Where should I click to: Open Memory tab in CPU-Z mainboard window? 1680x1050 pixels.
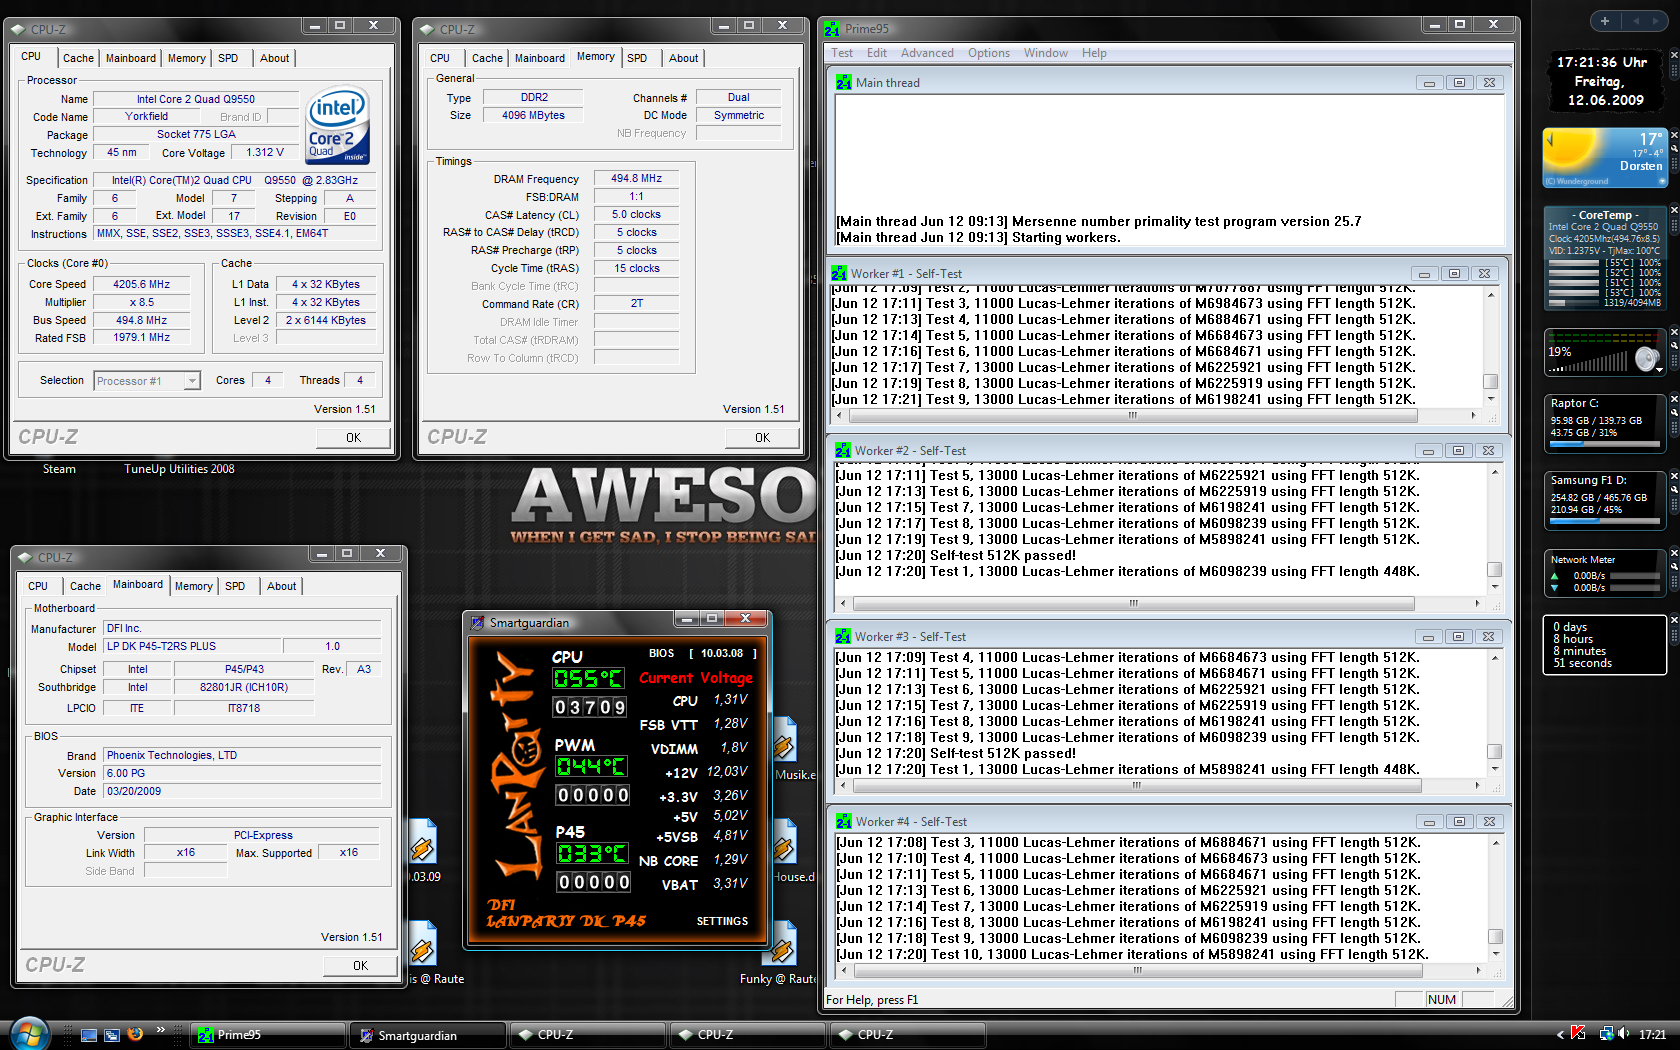coord(194,586)
